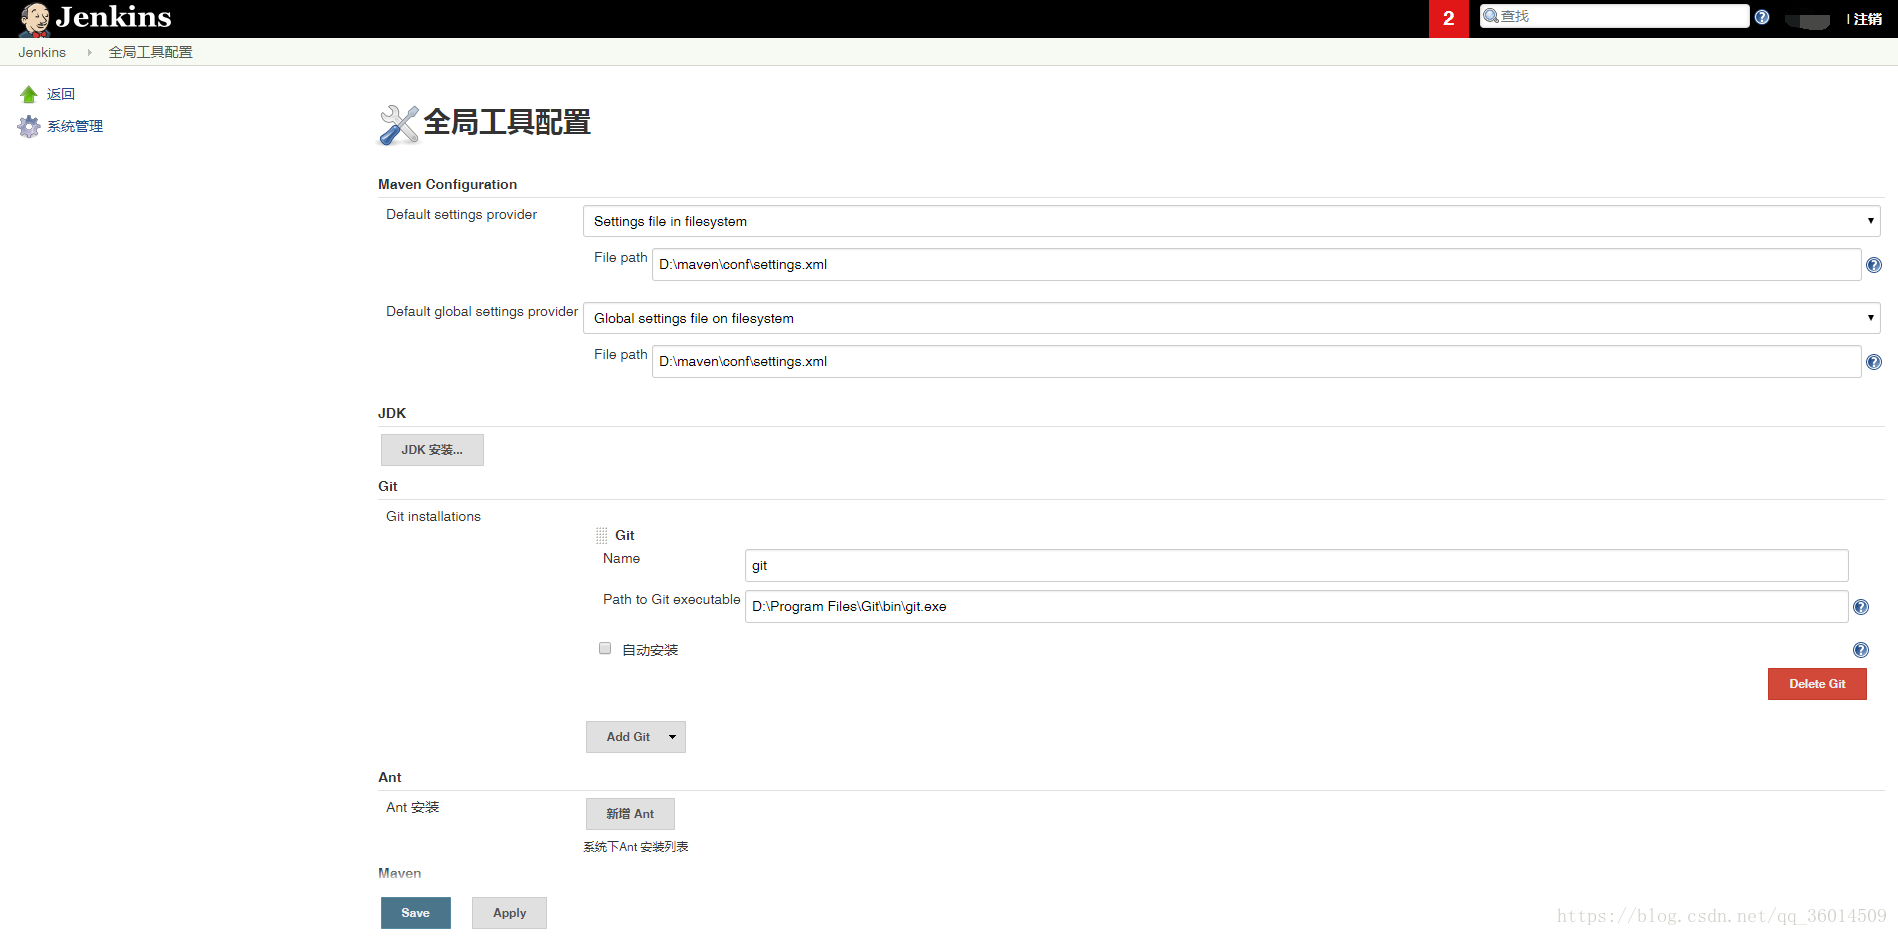1898x936 pixels.
Task: Click the Maven Configuration section heading
Action: [x=447, y=184]
